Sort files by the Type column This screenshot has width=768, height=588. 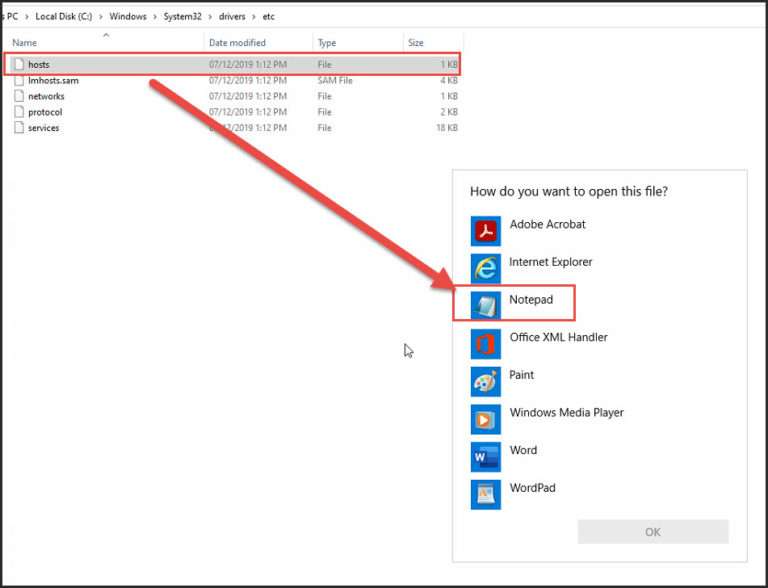[x=327, y=43]
